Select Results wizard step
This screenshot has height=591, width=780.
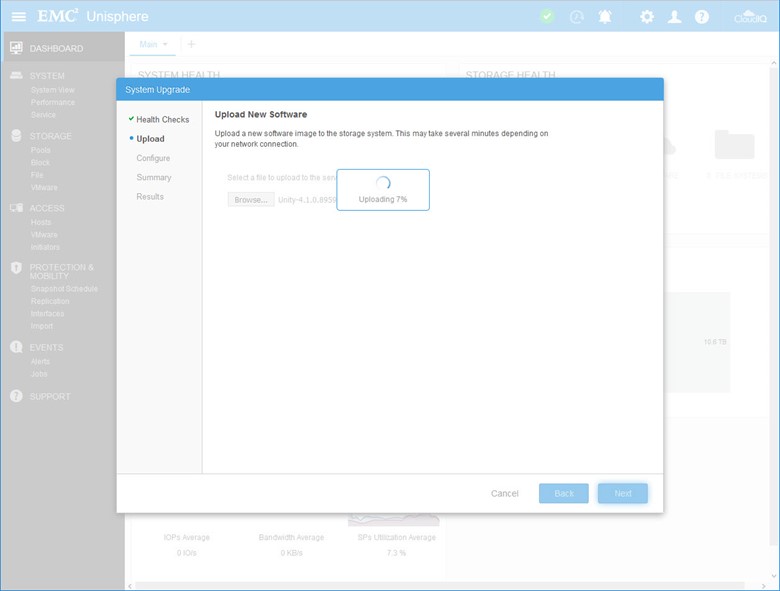pos(150,197)
